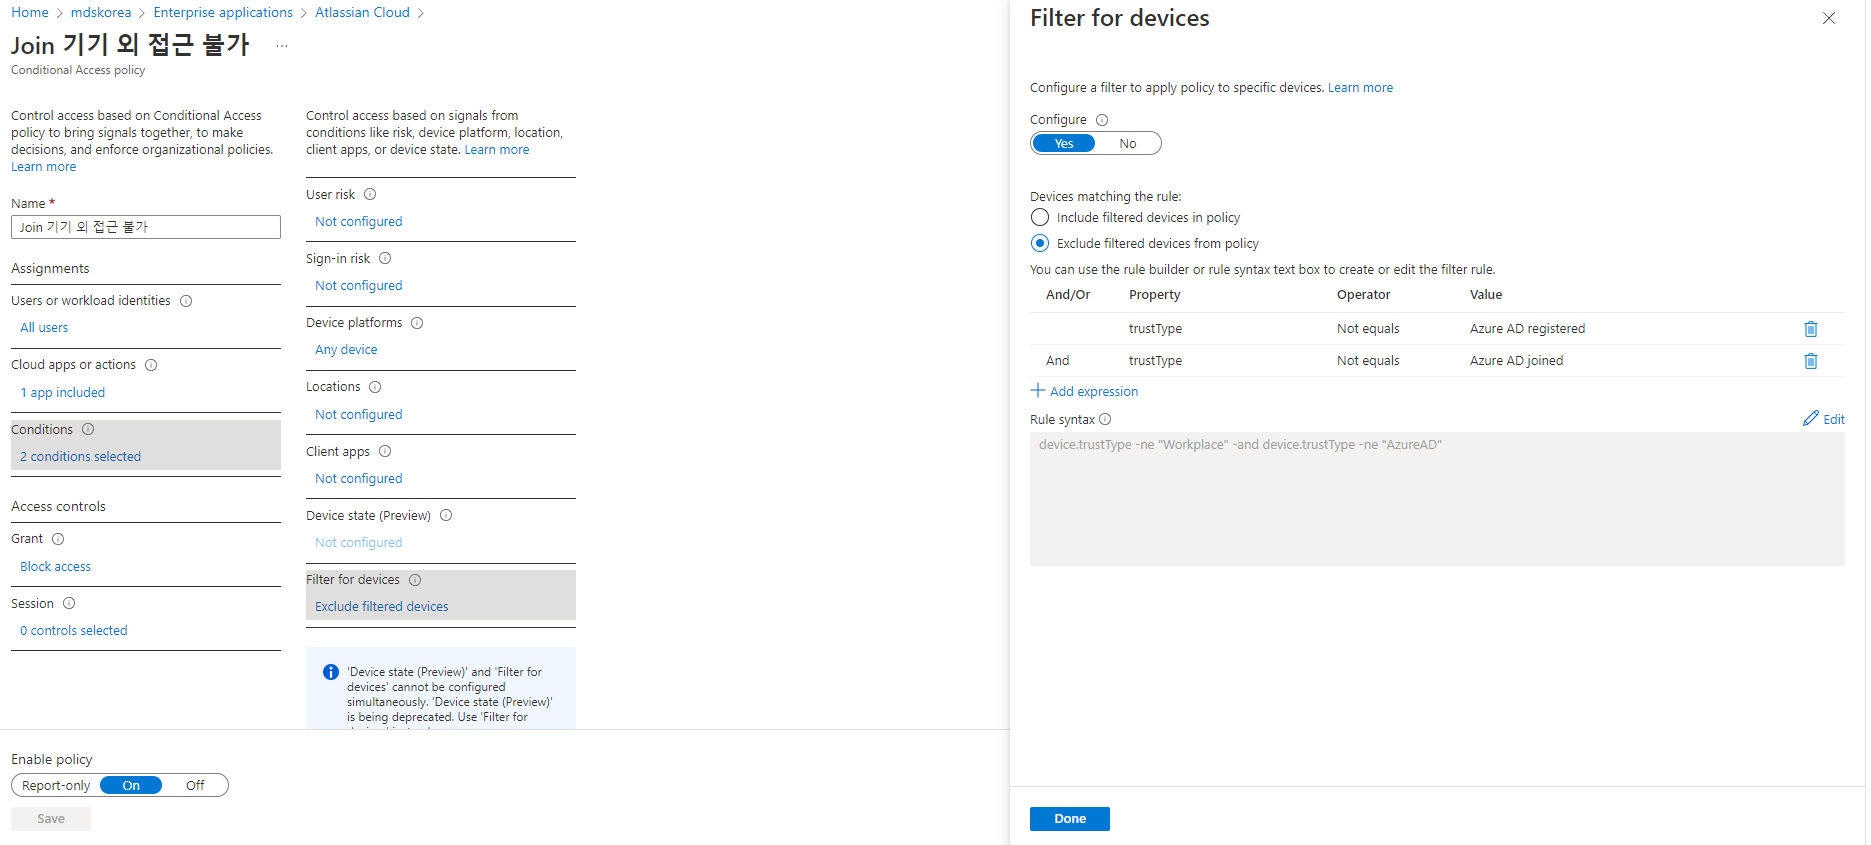This screenshot has width=1871, height=845.
Task: Open Sign-in risk Not configured setting
Action: click(358, 286)
